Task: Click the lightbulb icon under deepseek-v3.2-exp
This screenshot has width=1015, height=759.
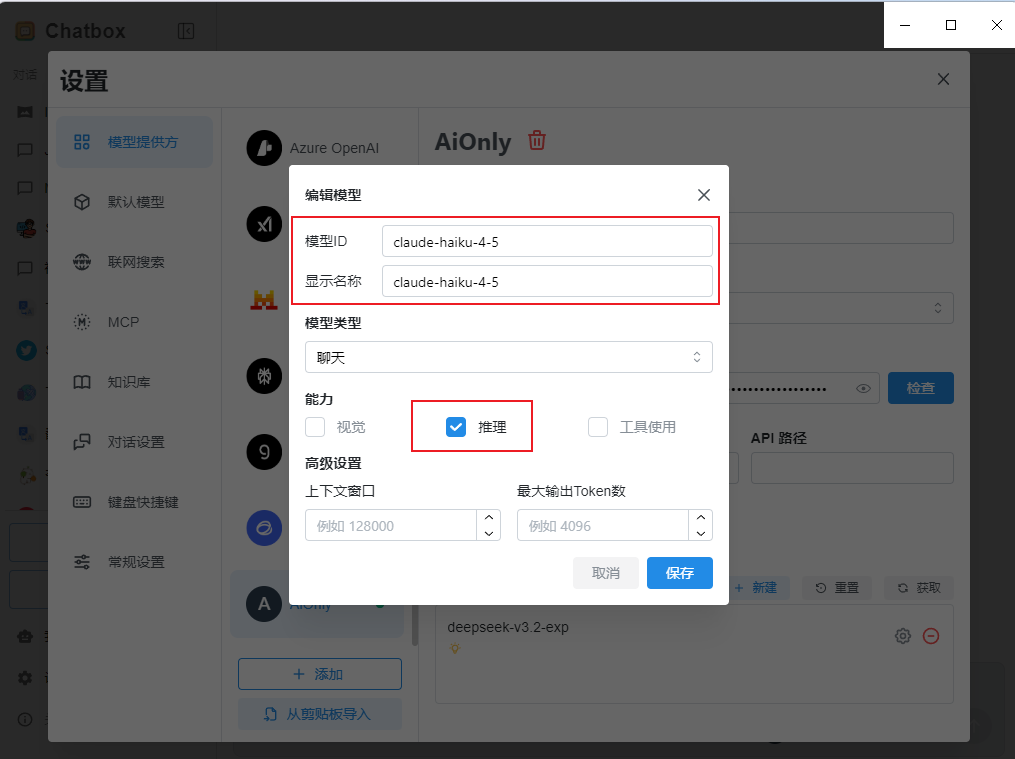Action: pos(455,648)
